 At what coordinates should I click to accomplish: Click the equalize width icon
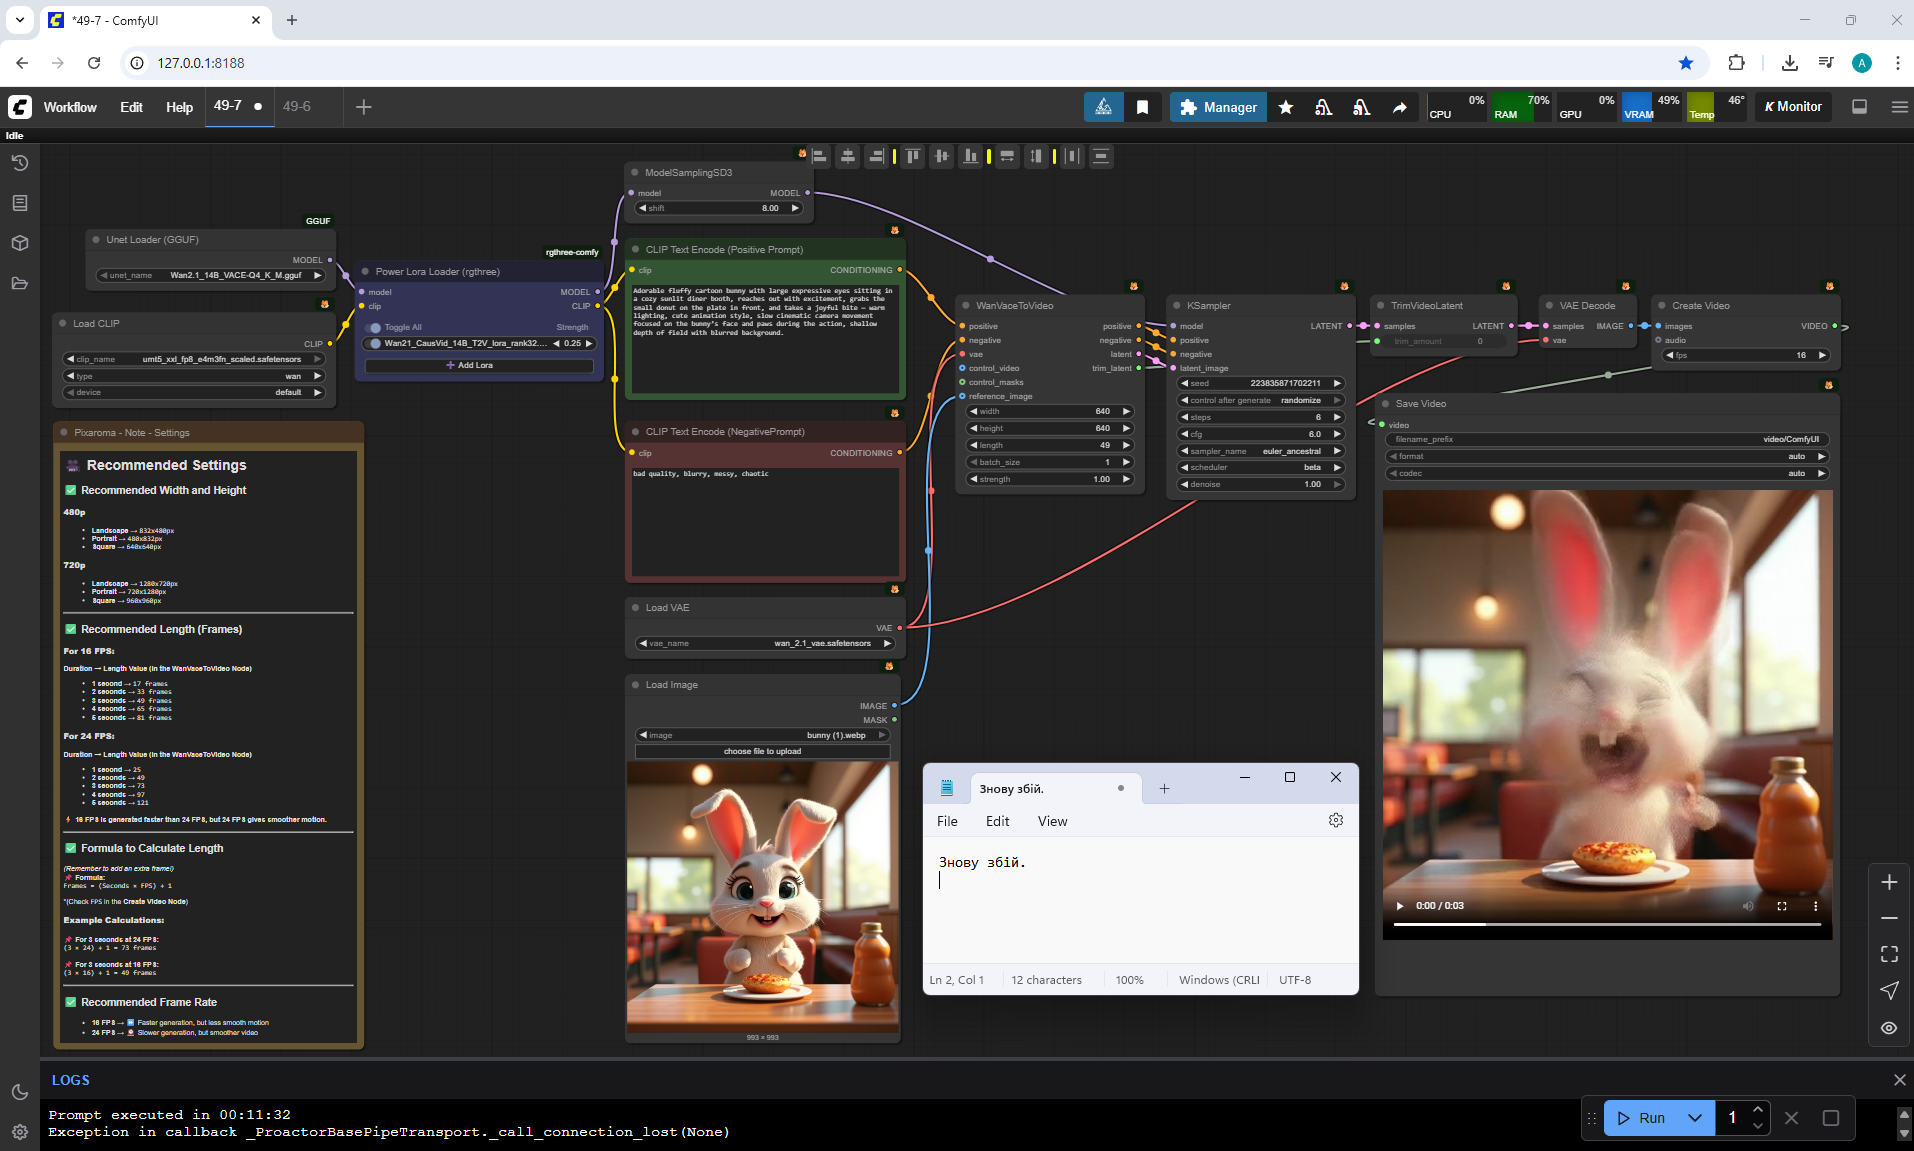(x=1007, y=156)
